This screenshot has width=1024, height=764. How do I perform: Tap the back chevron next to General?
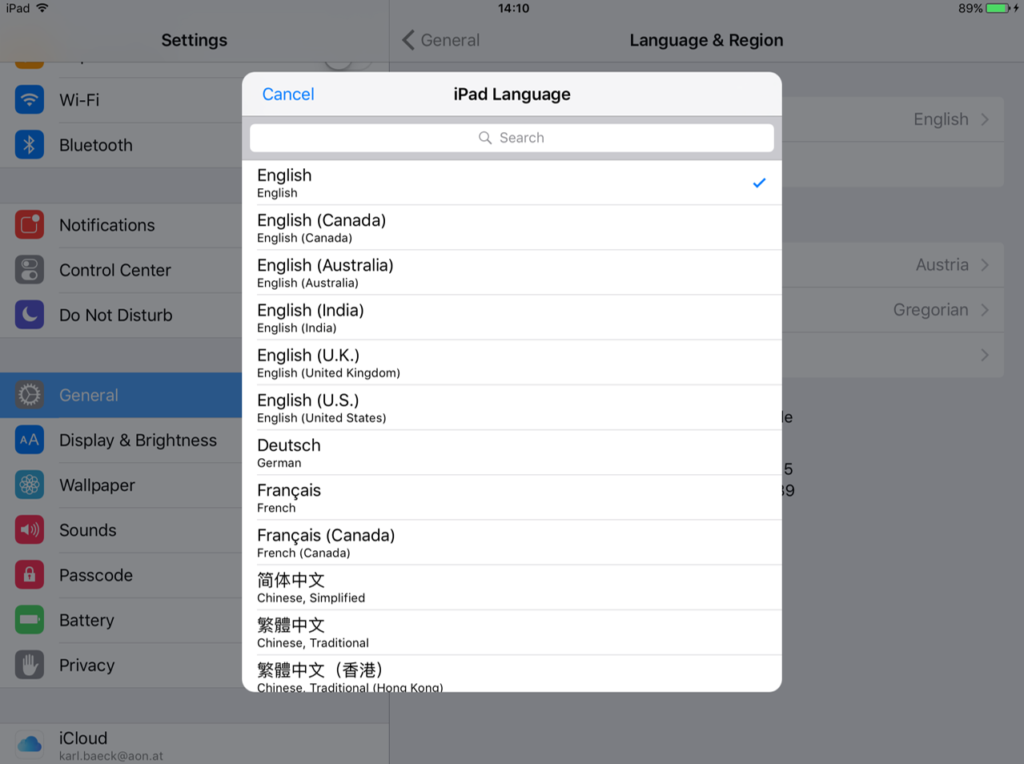[x=408, y=40]
